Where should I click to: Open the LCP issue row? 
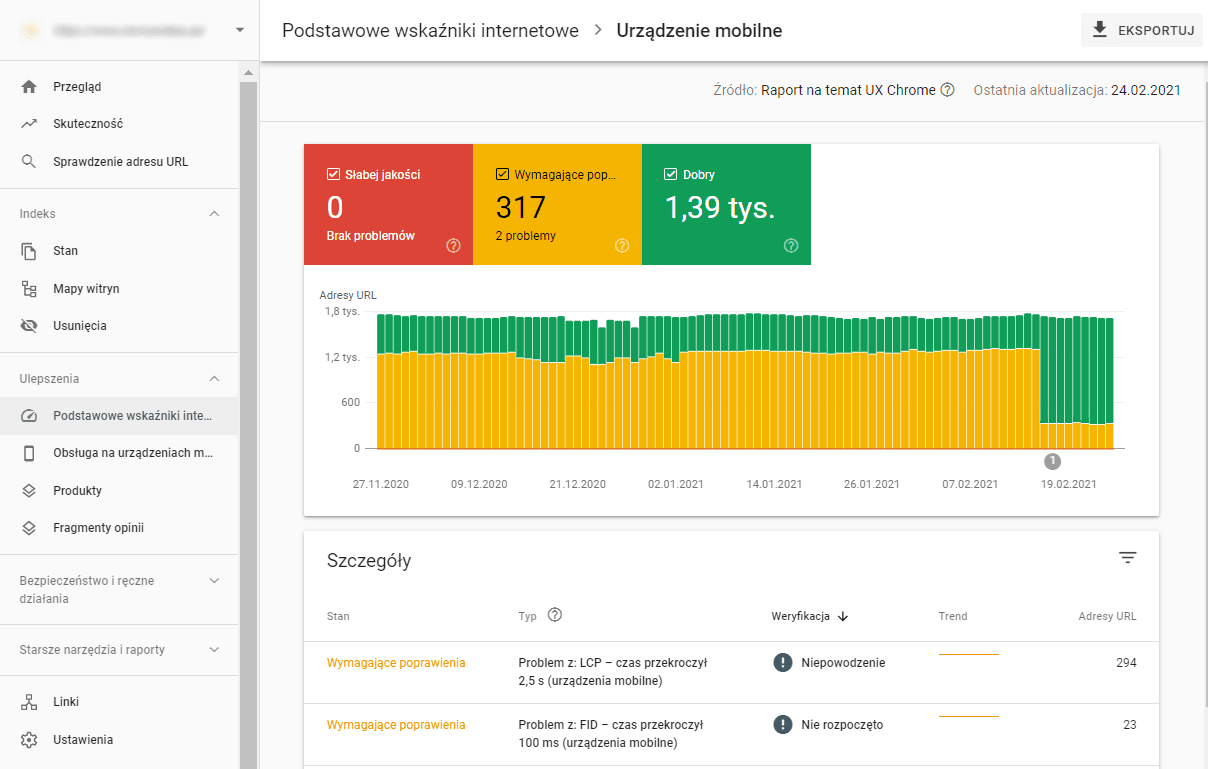[x=731, y=672]
